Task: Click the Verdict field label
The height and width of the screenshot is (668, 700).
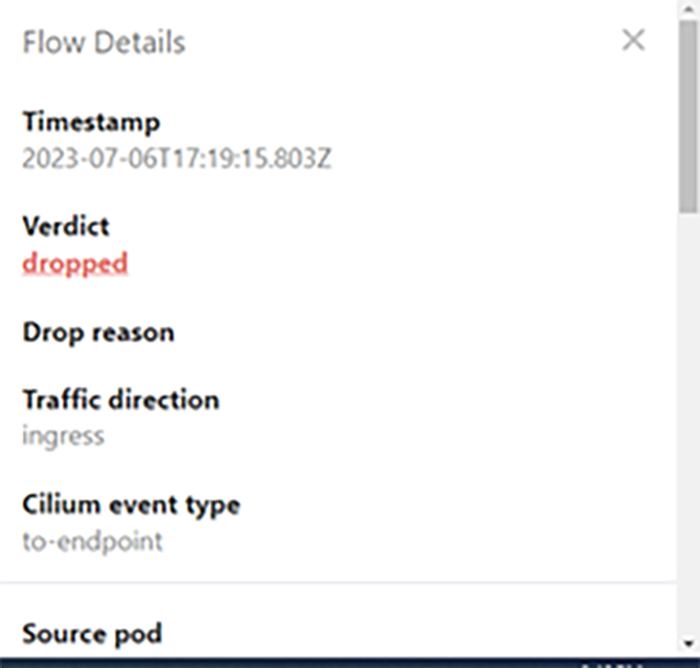Action: [66, 227]
